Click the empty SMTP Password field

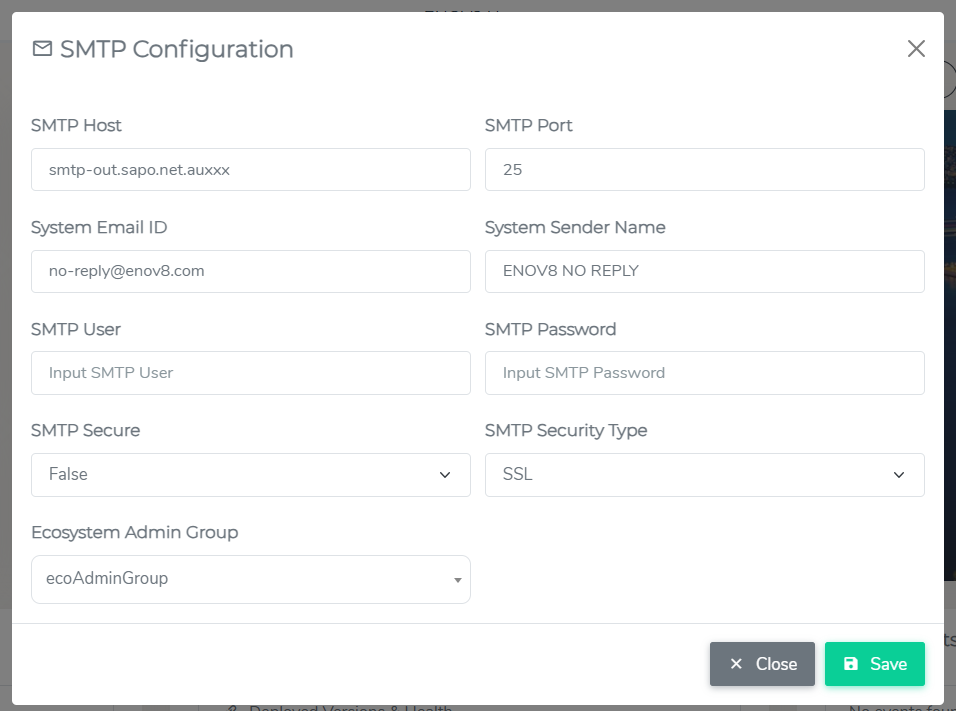point(704,373)
